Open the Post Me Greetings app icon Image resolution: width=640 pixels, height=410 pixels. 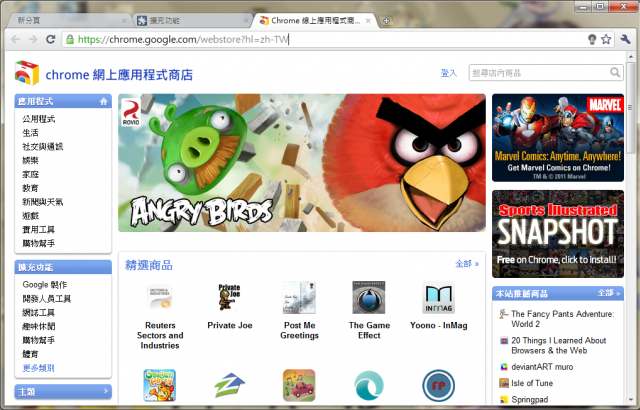299,297
